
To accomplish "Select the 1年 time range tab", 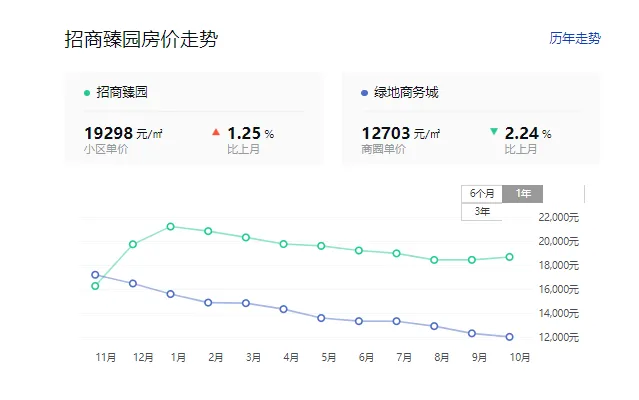I will coord(522,193).
